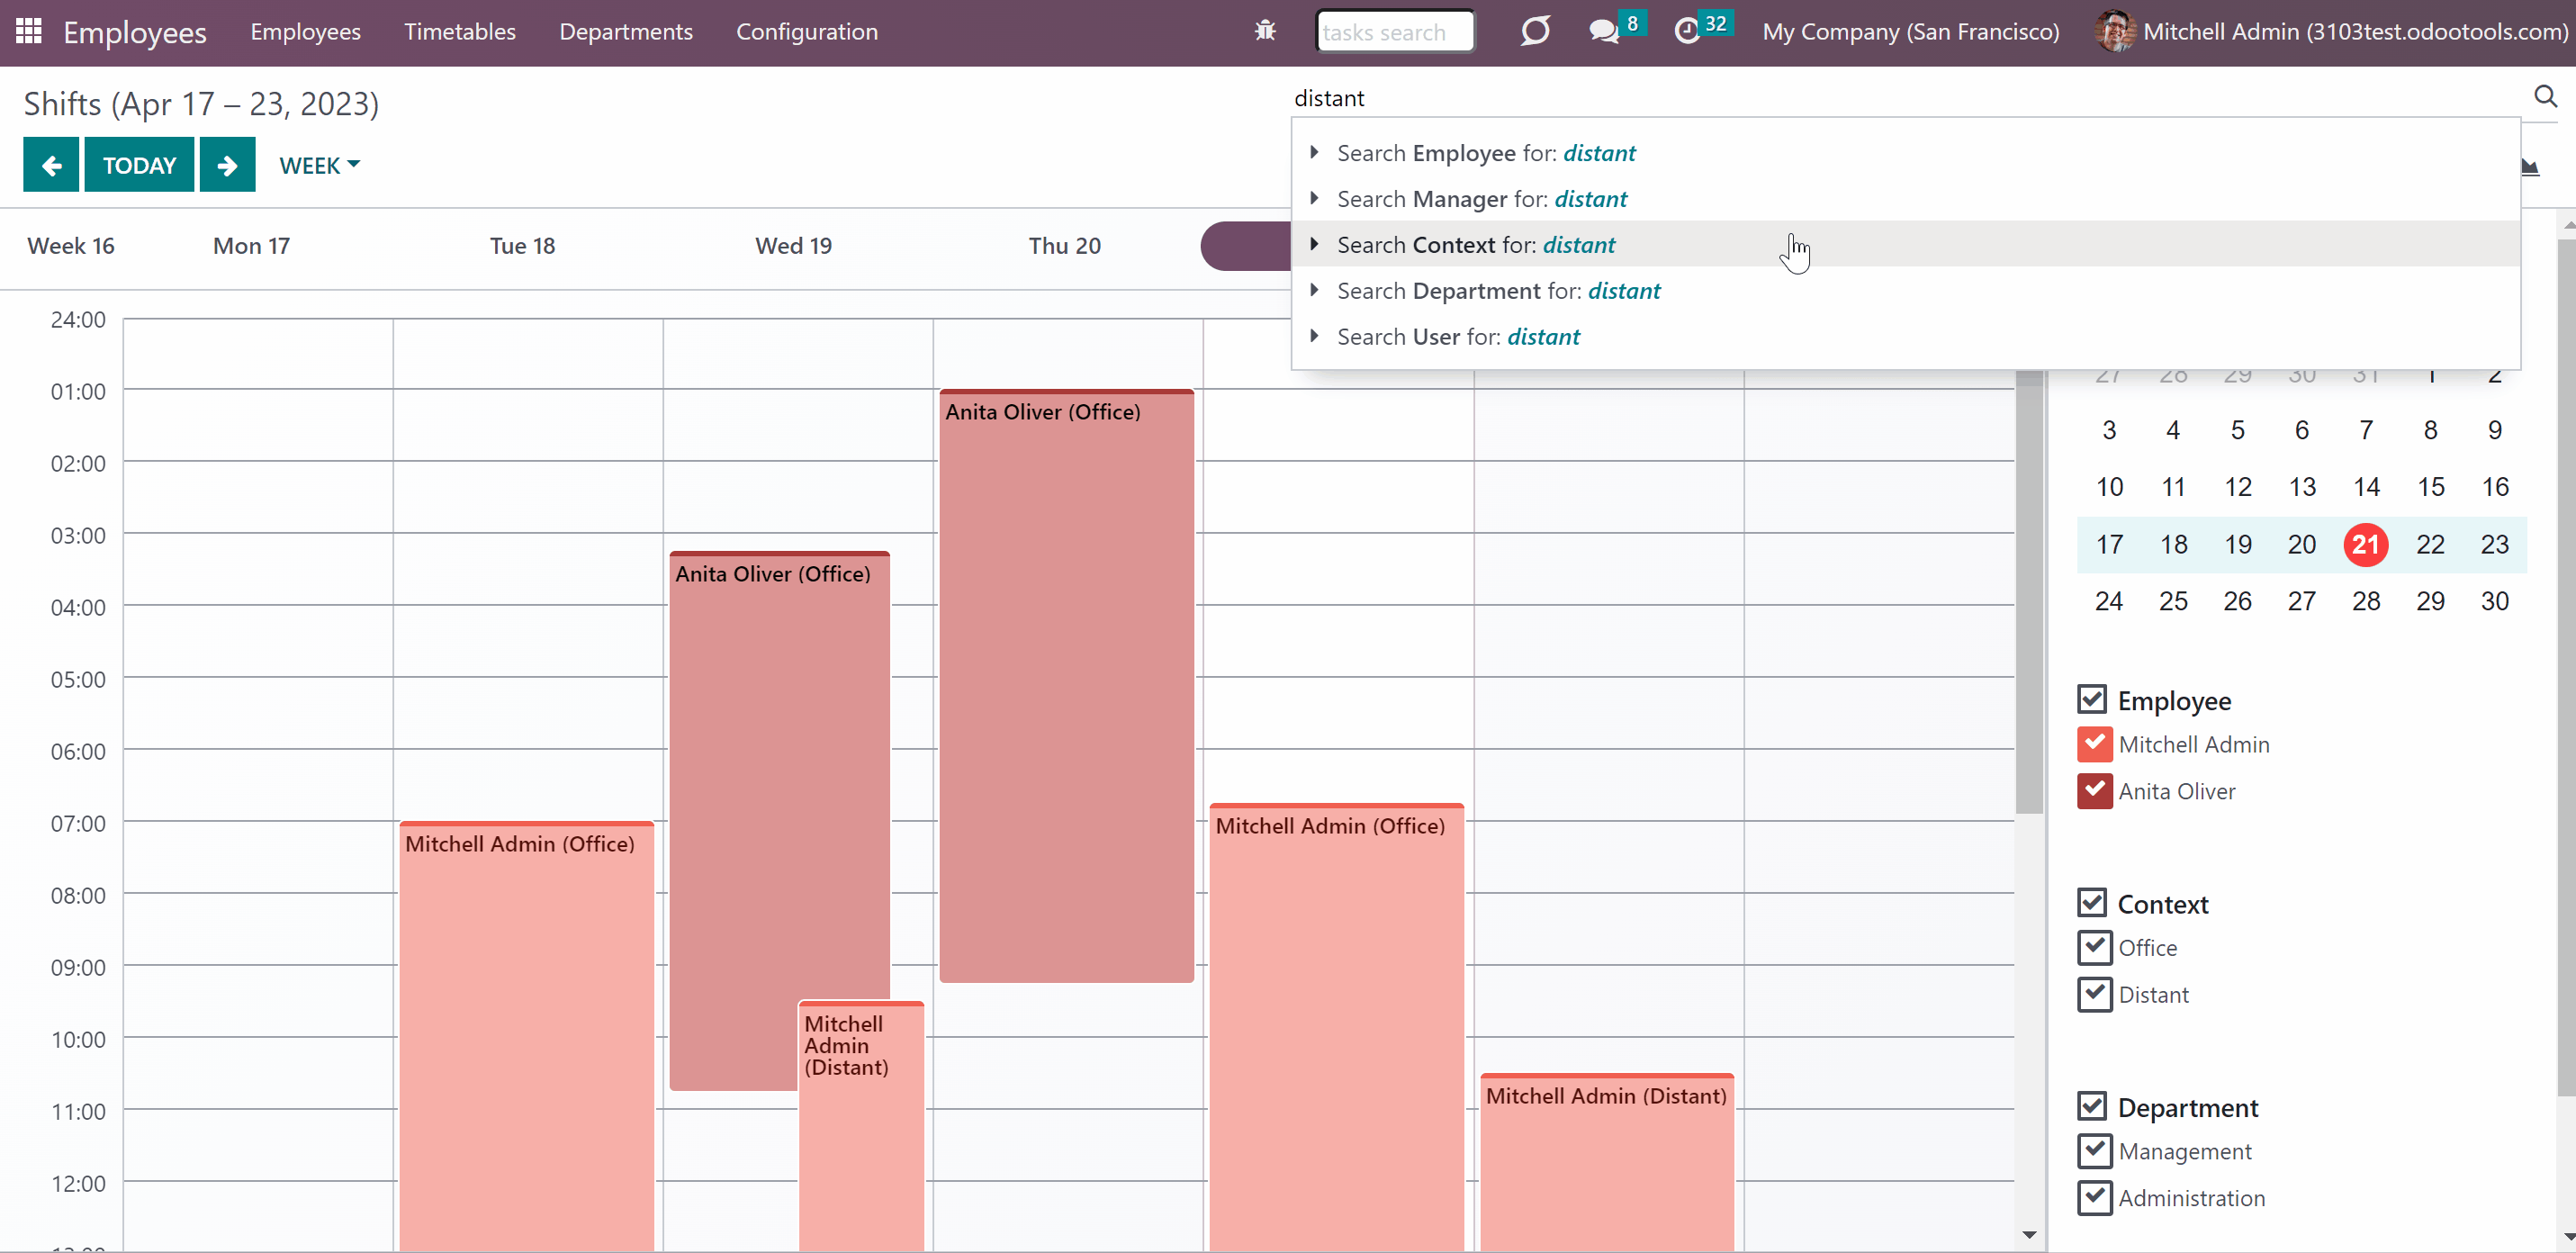Select day 21 in mini calendar
The image size is (2576, 1253).
[2365, 544]
